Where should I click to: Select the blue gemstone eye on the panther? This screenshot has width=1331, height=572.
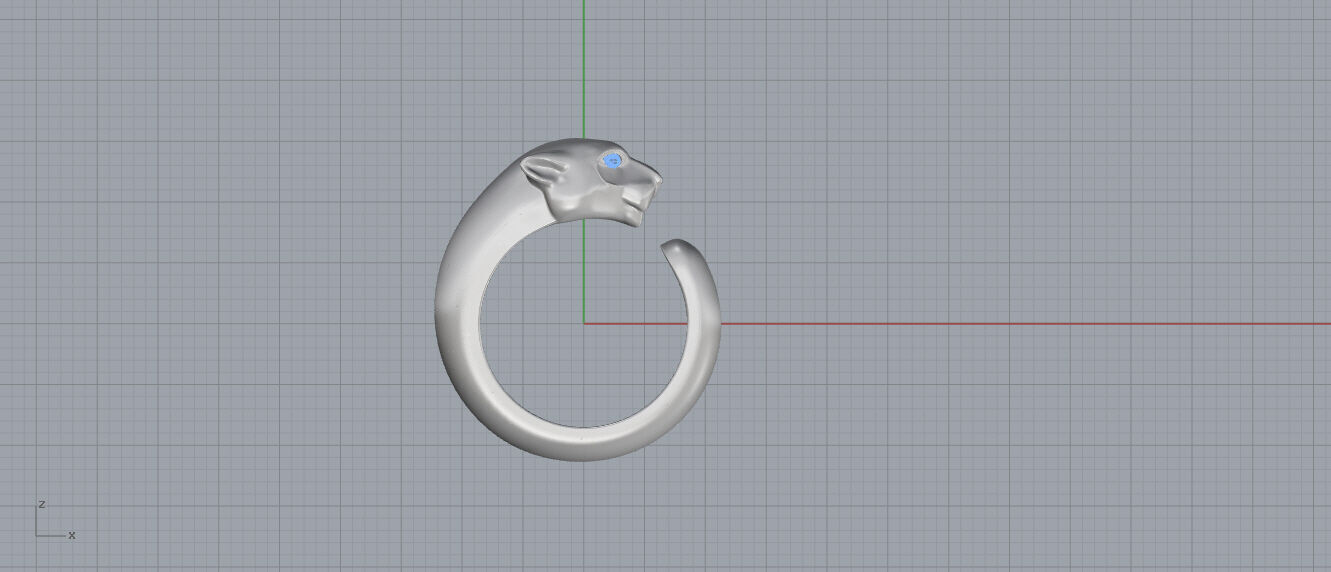tap(612, 160)
